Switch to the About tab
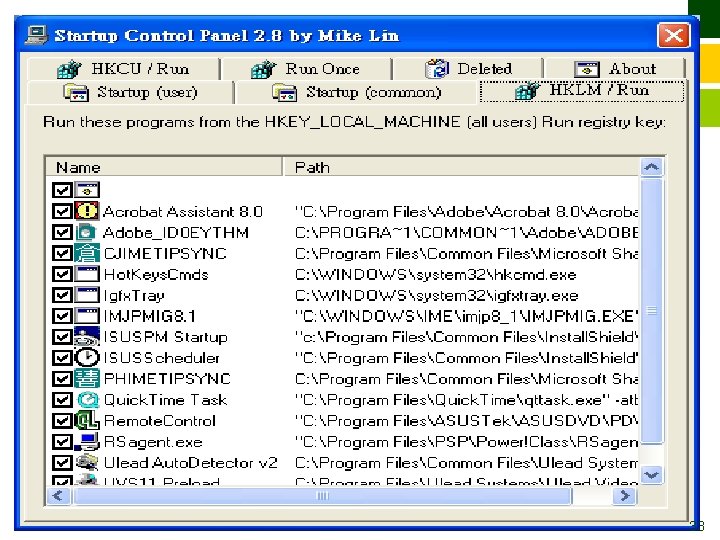720x540 pixels. pyautogui.click(x=615, y=69)
